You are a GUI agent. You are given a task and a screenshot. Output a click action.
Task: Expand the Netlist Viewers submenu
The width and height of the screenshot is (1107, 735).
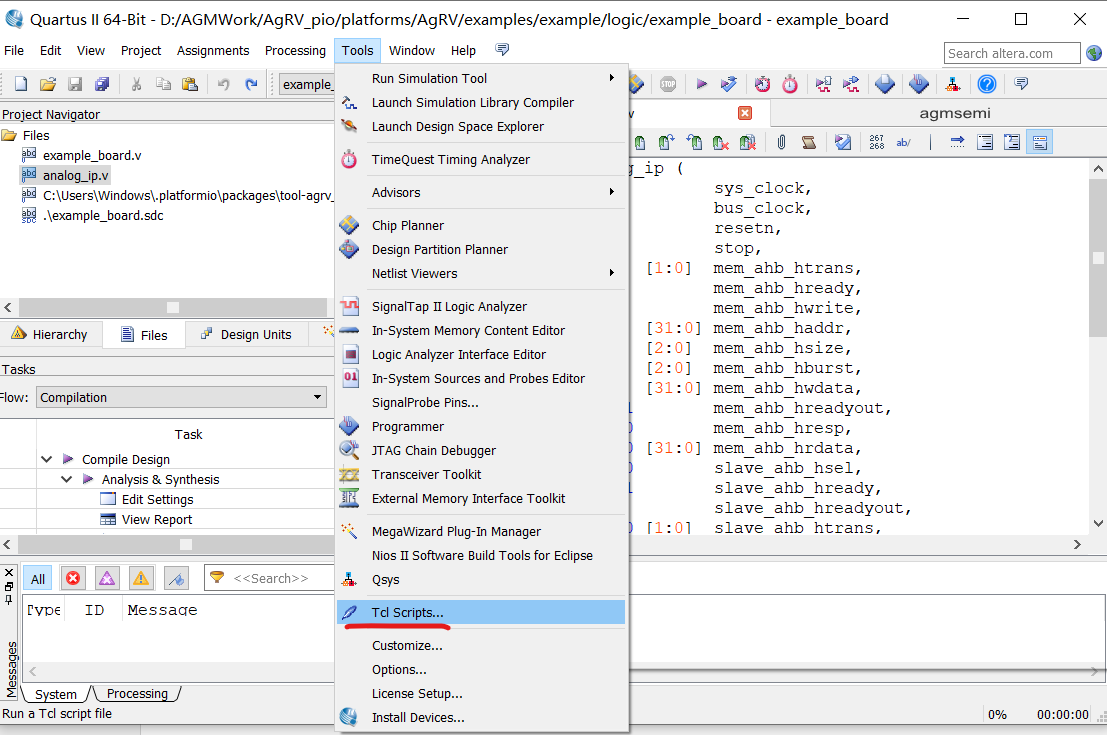click(481, 273)
